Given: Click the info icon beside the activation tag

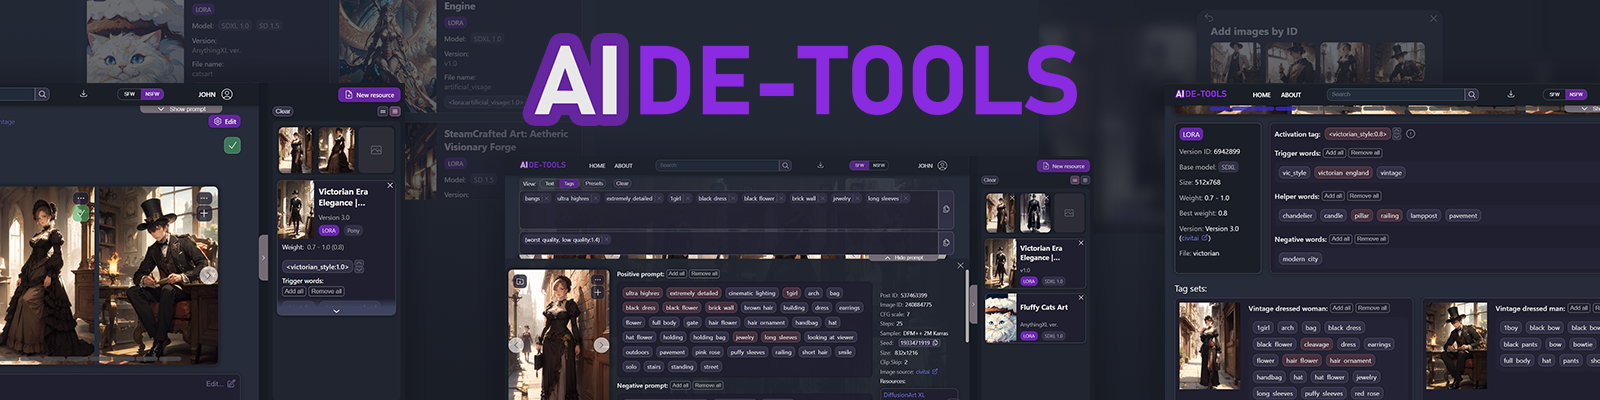Looking at the screenshot, I should [1410, 134].
